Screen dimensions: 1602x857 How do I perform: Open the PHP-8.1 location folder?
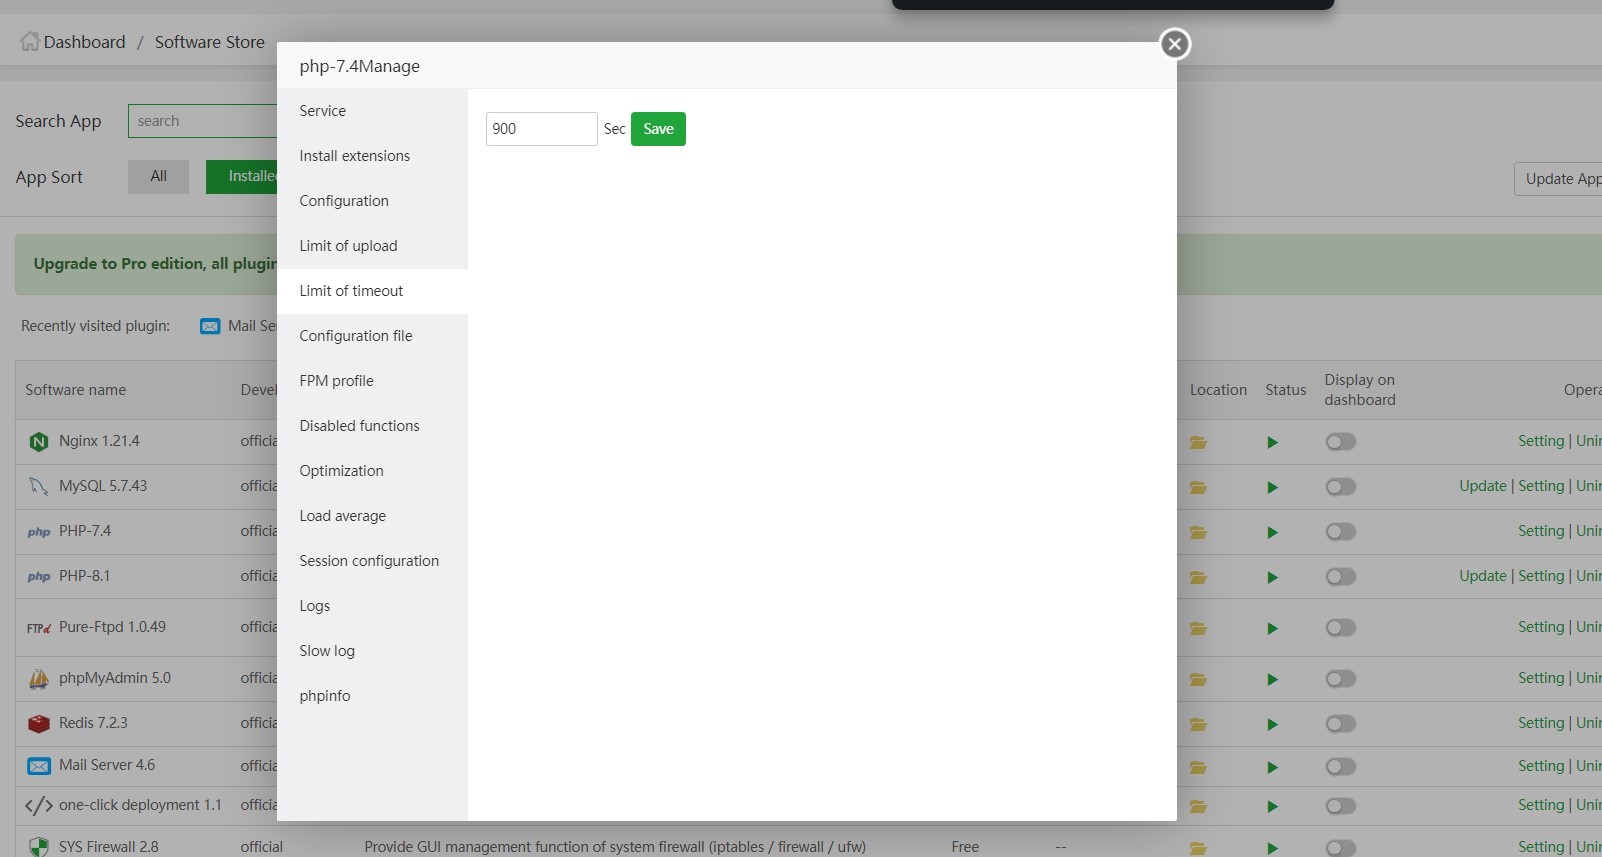click(x=1198, y=577)
